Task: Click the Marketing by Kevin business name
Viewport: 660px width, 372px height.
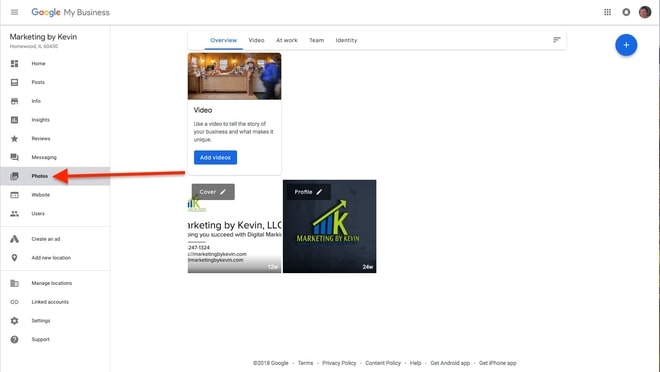Action: pos(43,37)
